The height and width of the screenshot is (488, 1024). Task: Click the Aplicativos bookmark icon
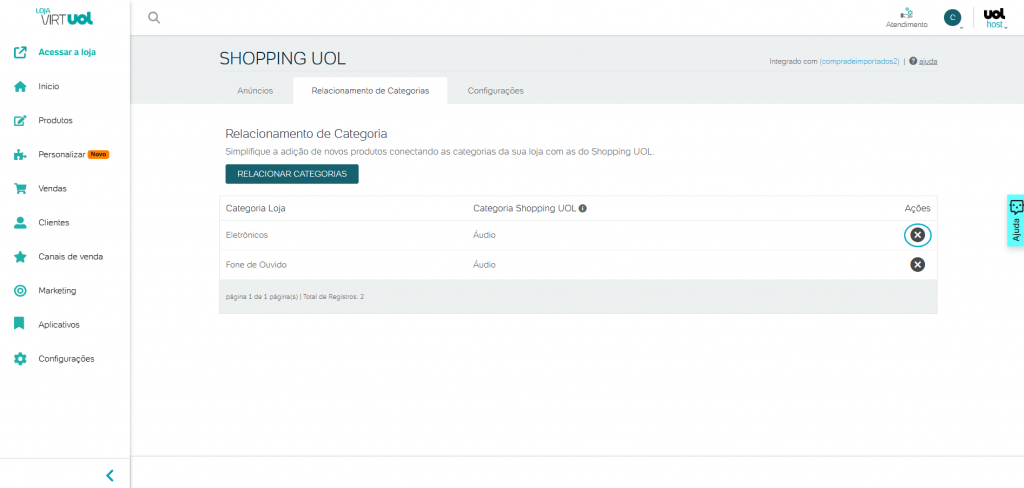(x=20, y=324)
